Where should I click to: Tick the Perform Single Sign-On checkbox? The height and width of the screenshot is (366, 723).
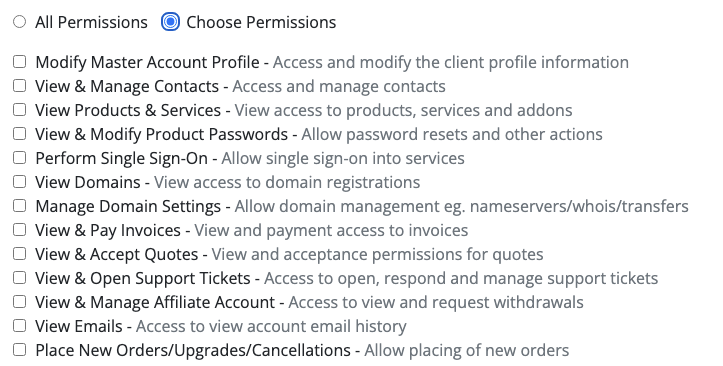tap(19, 157)
